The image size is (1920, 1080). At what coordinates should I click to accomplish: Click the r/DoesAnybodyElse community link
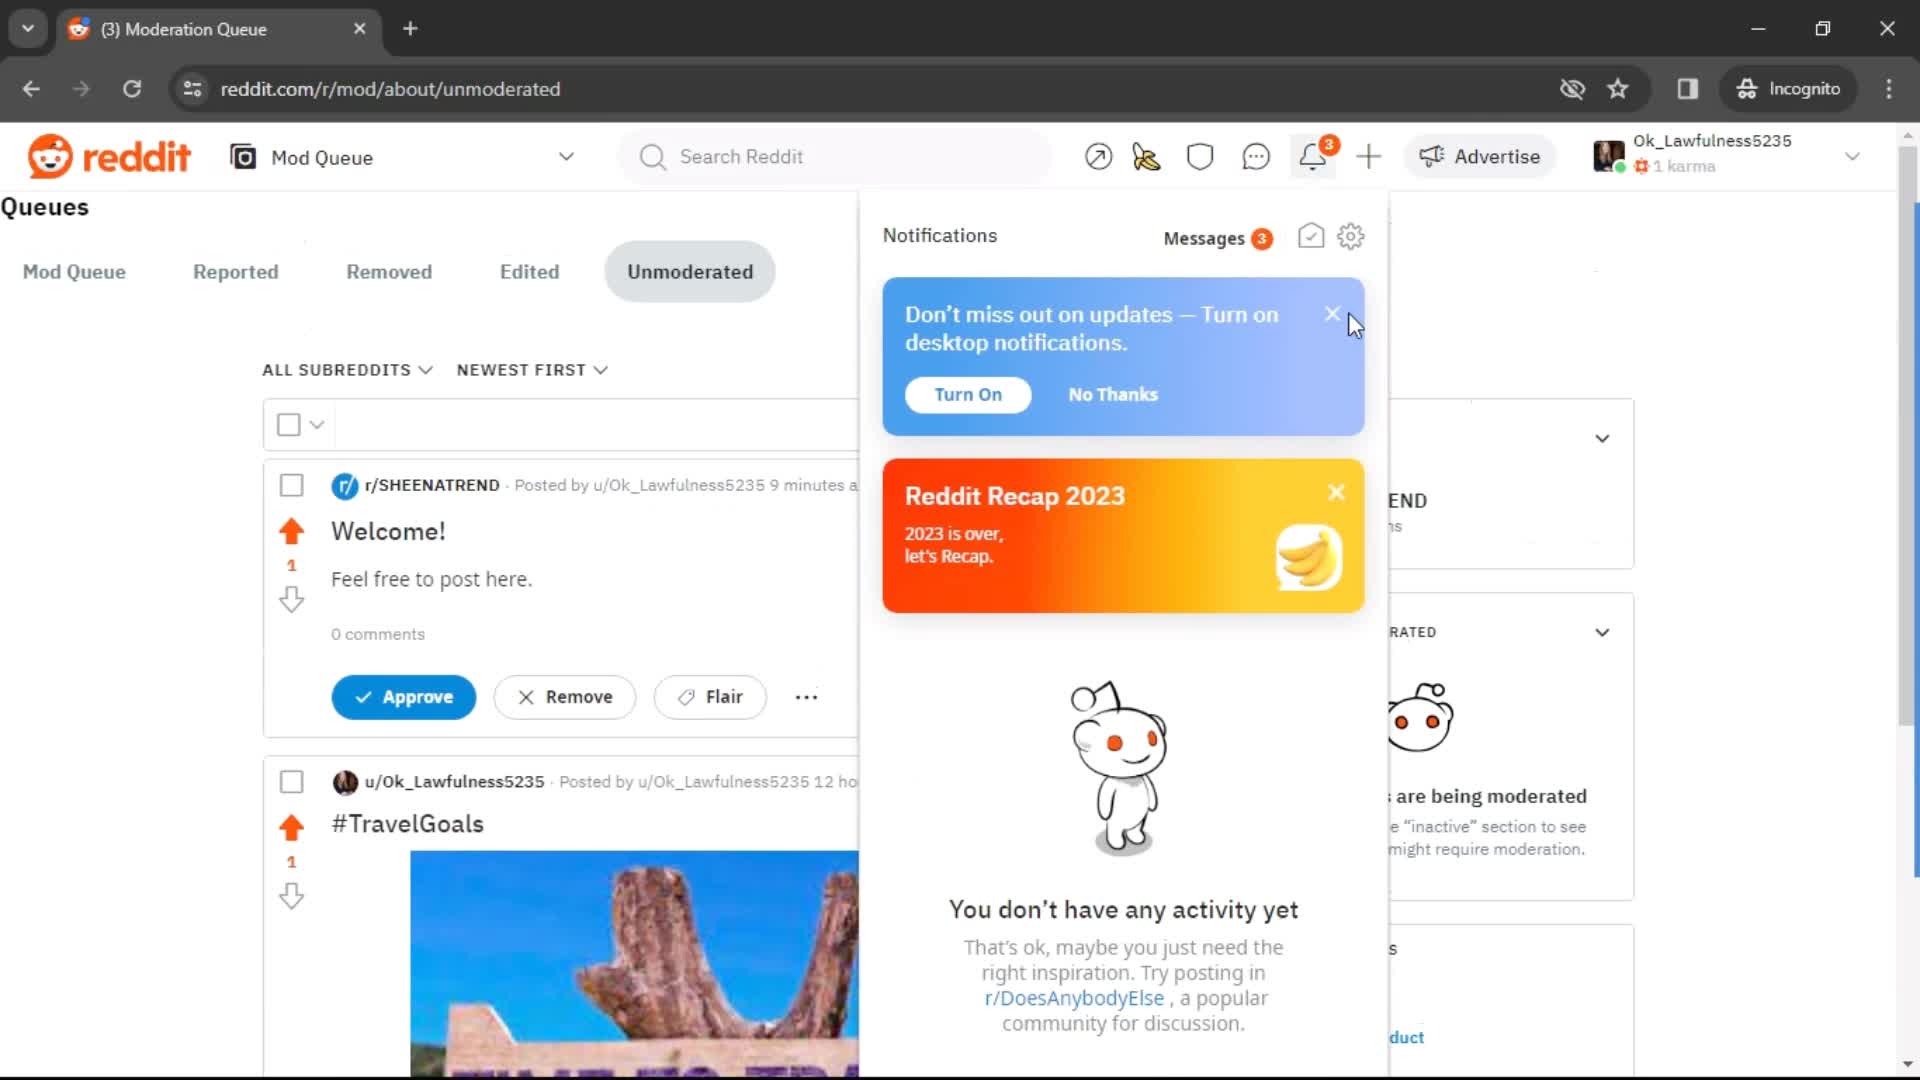tap(1072, 998)
